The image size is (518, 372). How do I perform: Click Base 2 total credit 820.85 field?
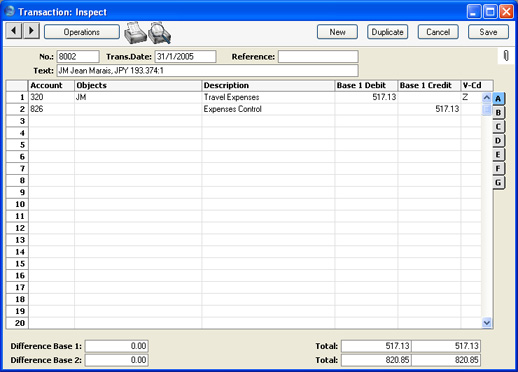pos(446,360)
